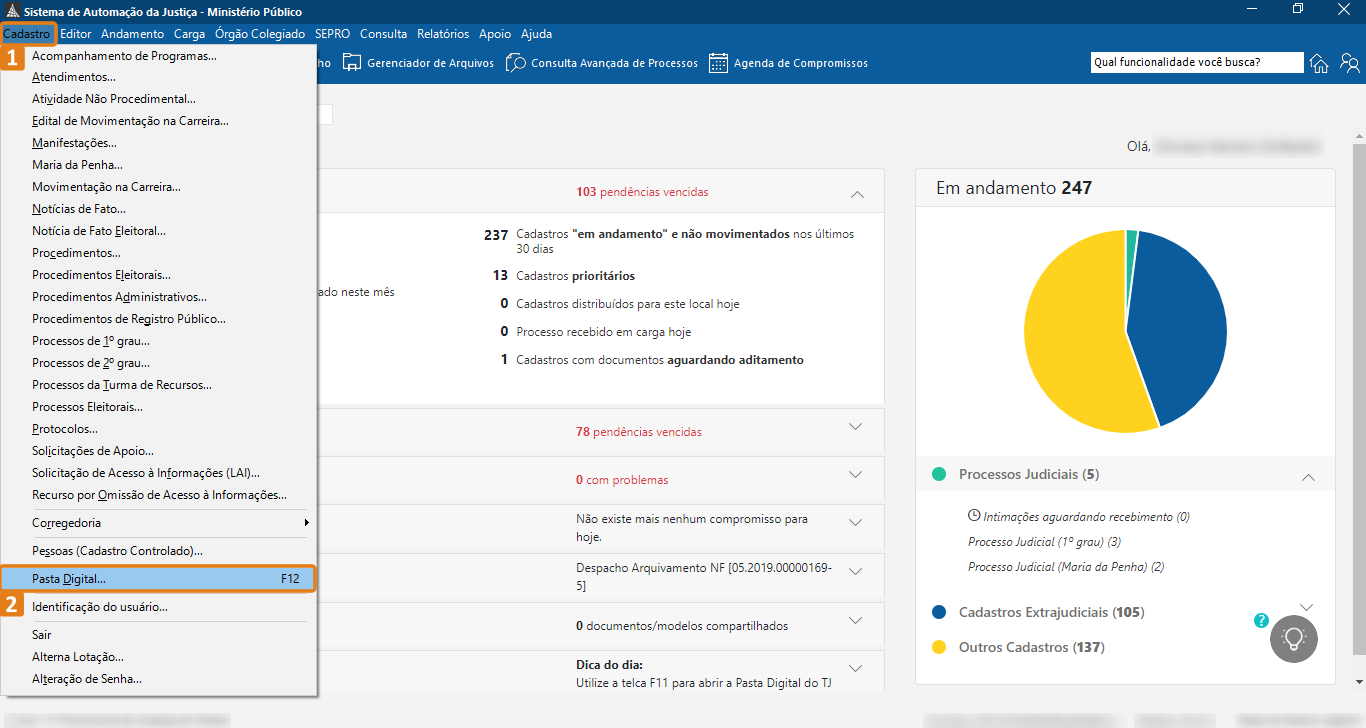Image resolution: width=1366 pixels, height=728 pixels.
Task: Open the Relatórios menu
Action: (x=443, y=34)
